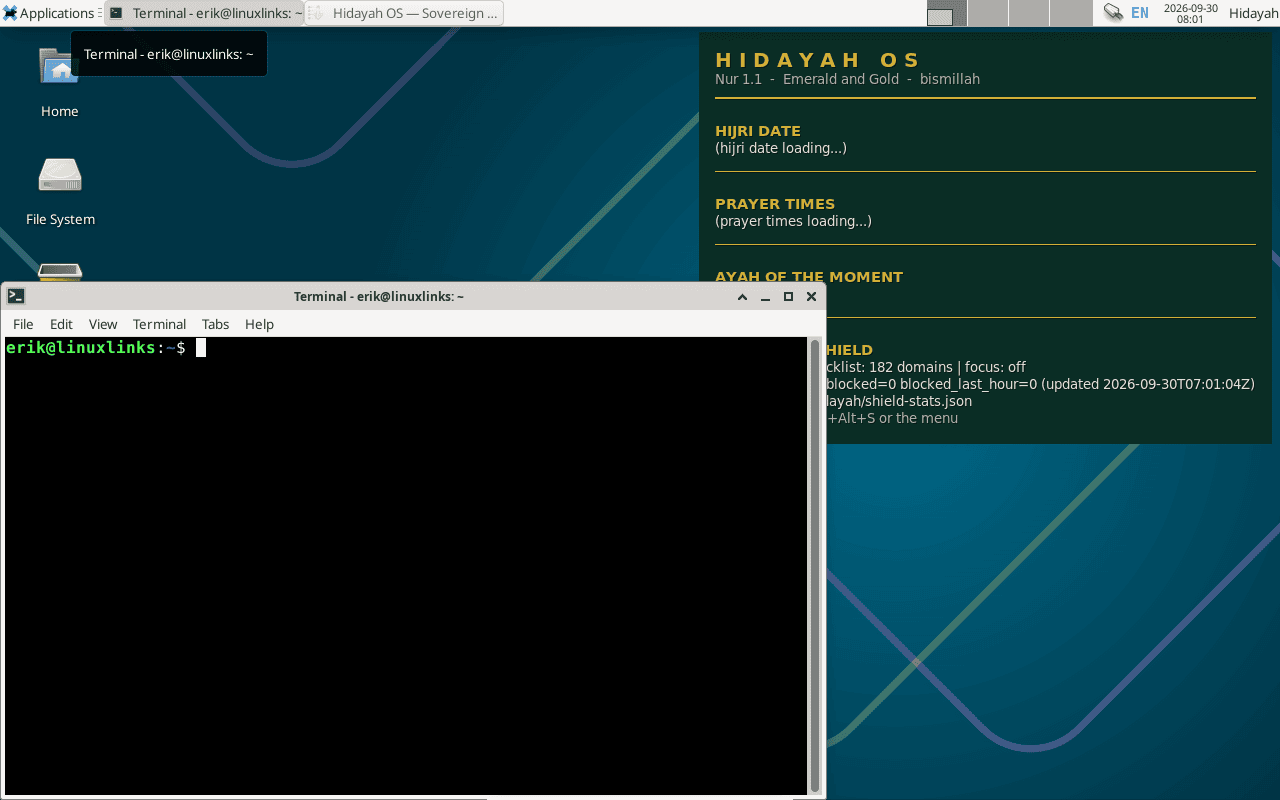The width and height of the screenshot is (1280, 800).
Task: Click the network connection tray icon
Action: [1112, 13]
